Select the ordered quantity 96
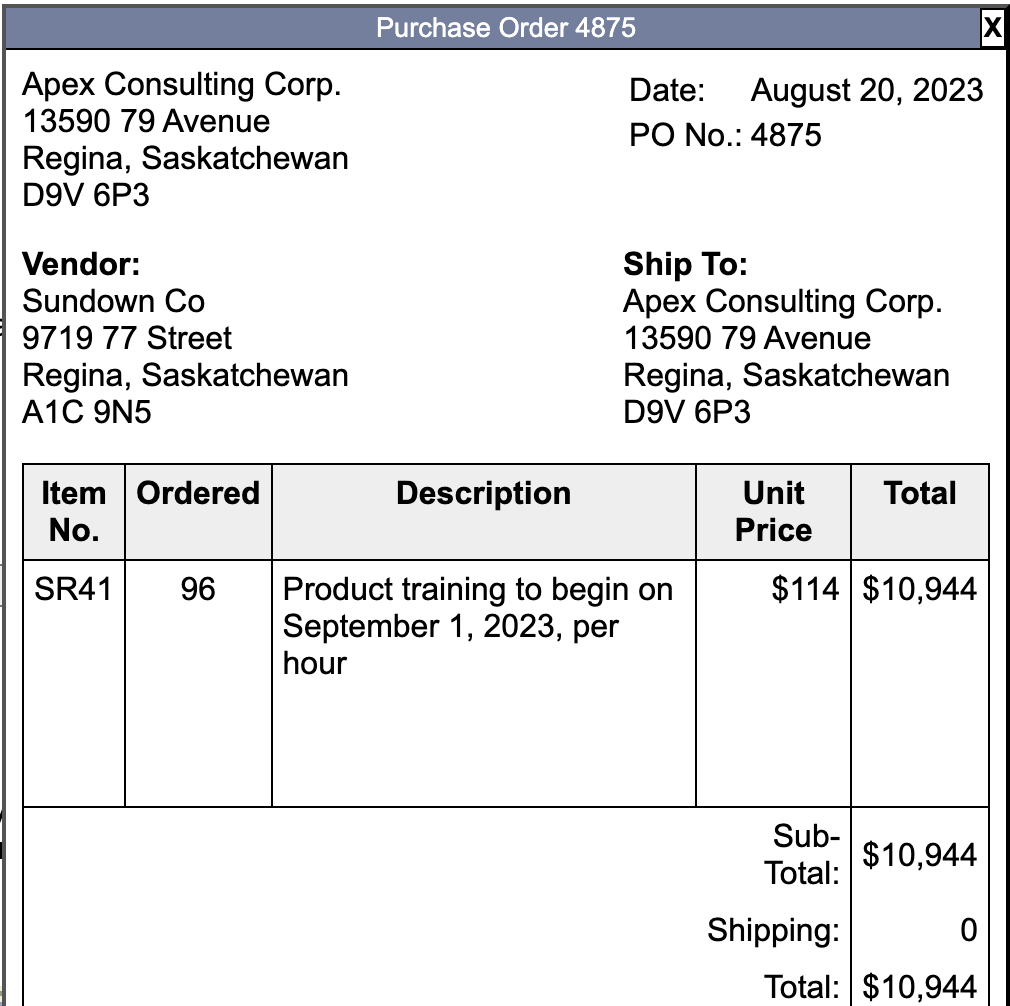The height and width of the screenshot is (1006, 1010). point(198,589)
